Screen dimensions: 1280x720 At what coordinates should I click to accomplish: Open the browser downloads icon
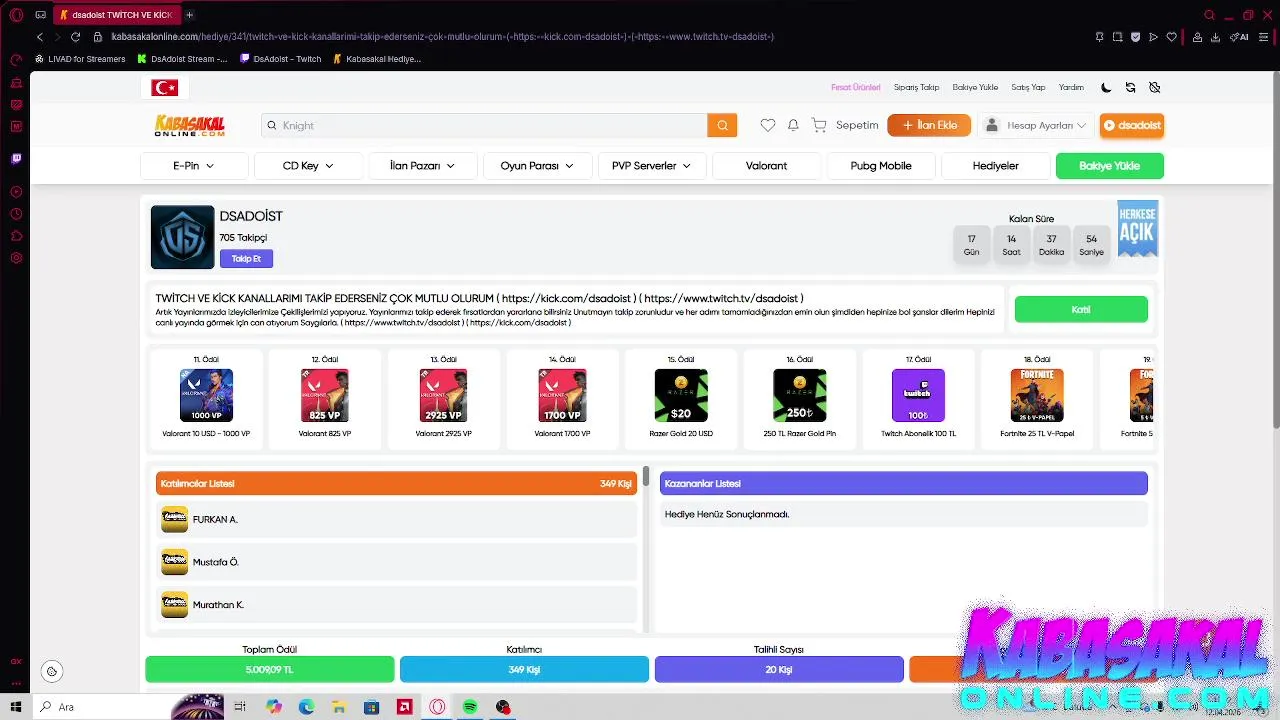[1215, 37]
